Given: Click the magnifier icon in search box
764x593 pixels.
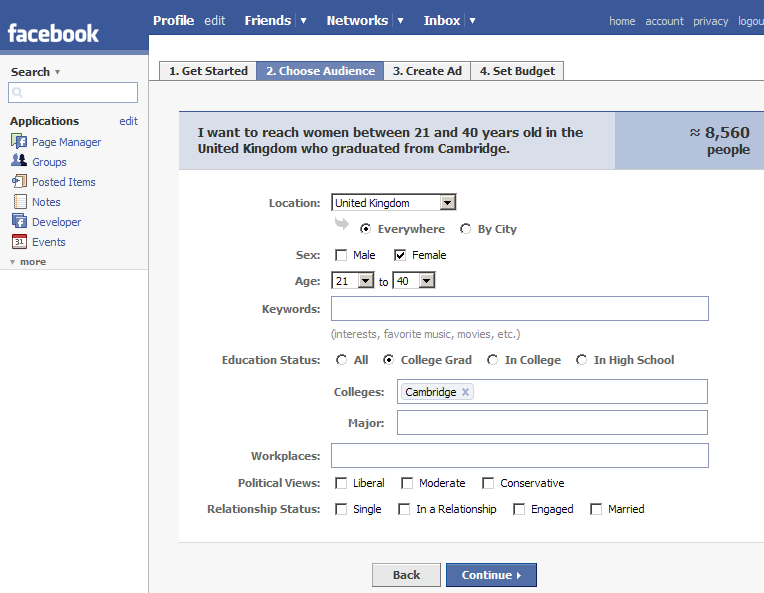Looking at the screenshot, I should click(x=17, y=92).
